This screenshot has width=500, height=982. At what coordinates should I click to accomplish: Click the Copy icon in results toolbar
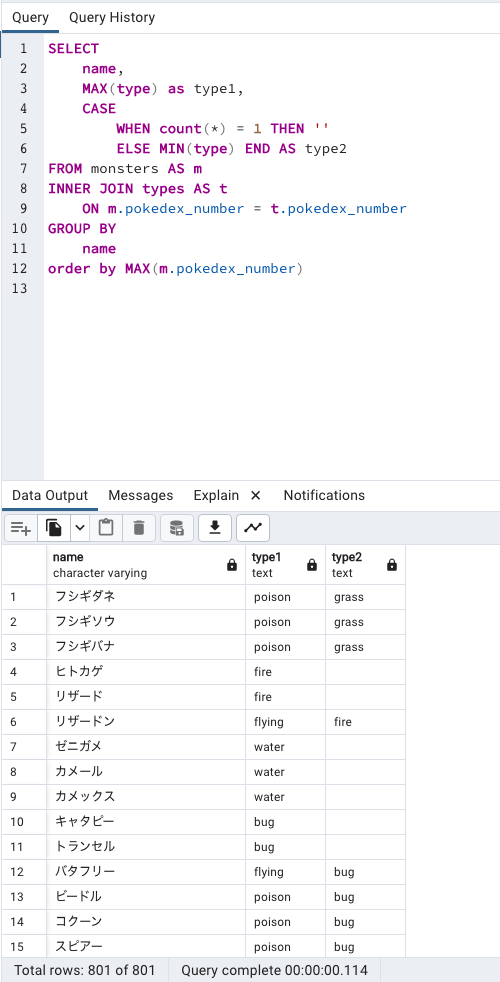54,528
